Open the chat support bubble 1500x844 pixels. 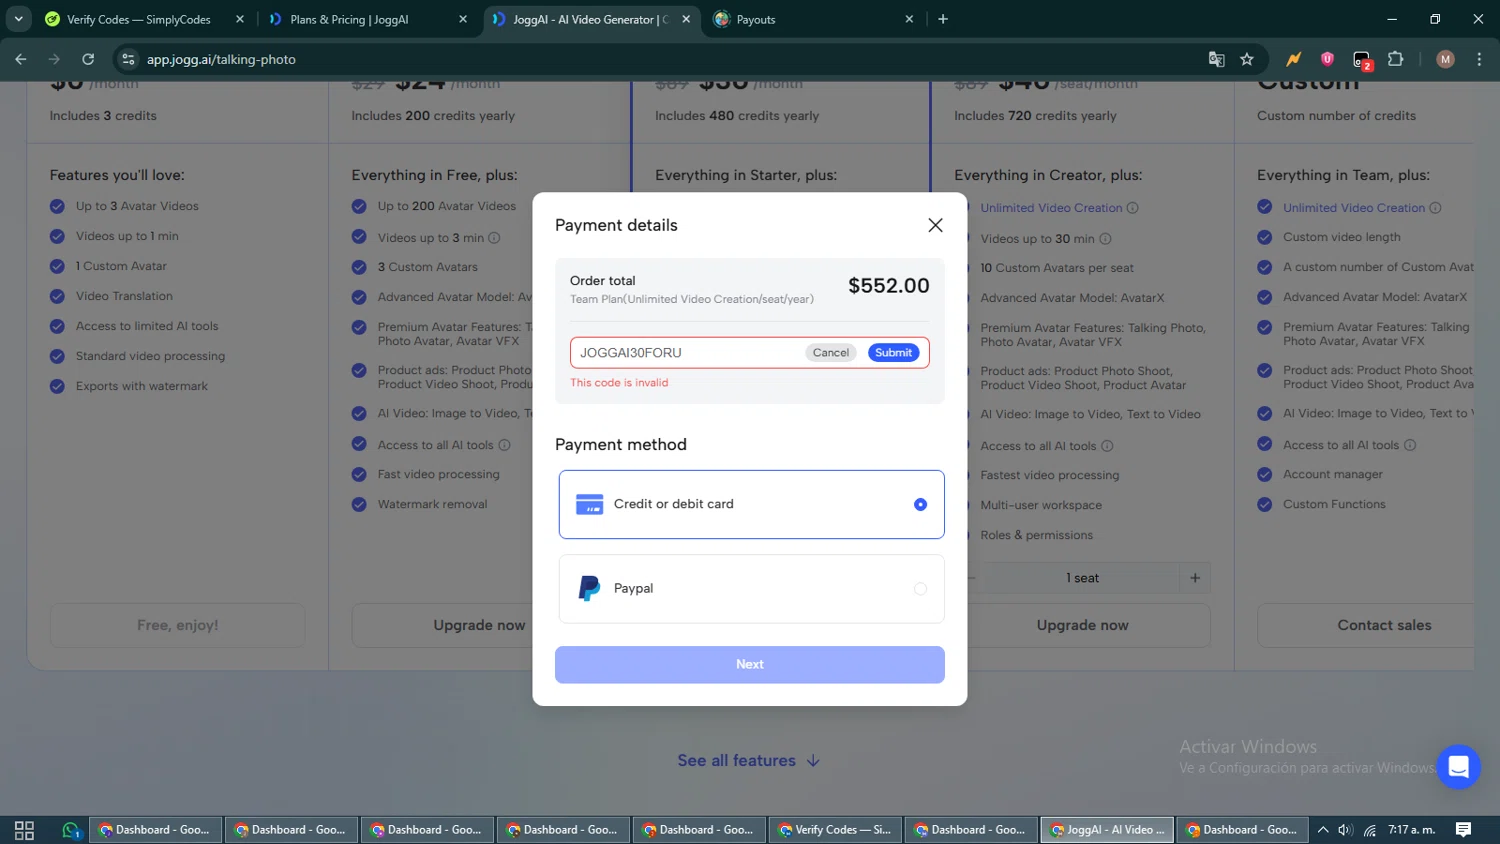1458,767
